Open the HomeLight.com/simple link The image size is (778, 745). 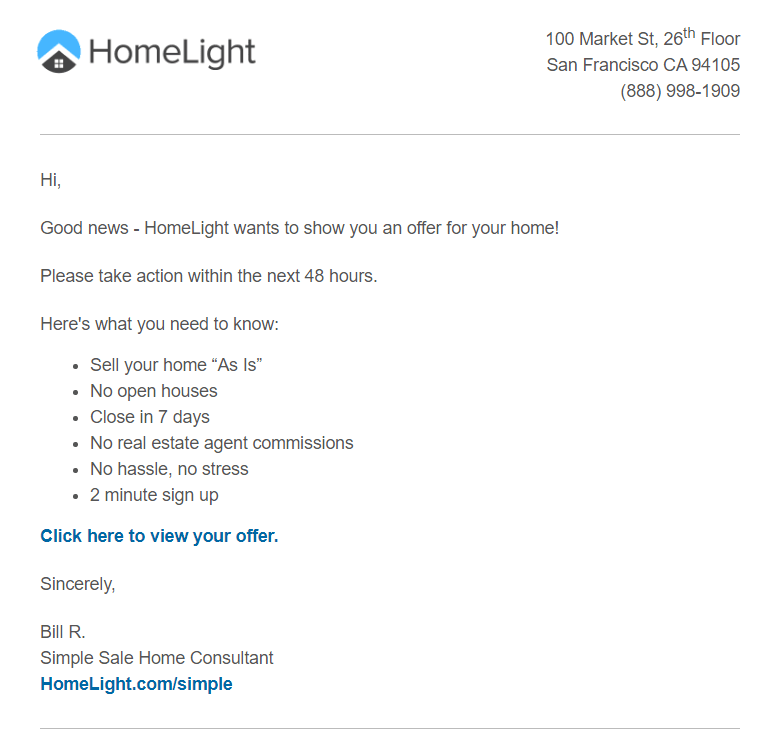pyautogui.click(x=136, y=684)
